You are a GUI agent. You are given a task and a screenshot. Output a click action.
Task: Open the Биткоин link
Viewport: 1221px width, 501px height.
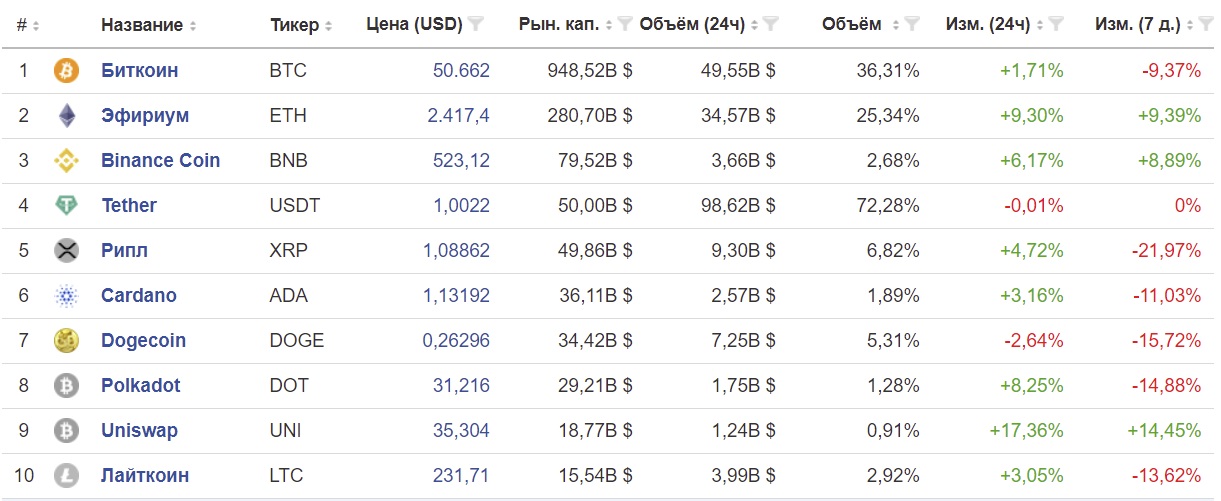coord(140,71)
